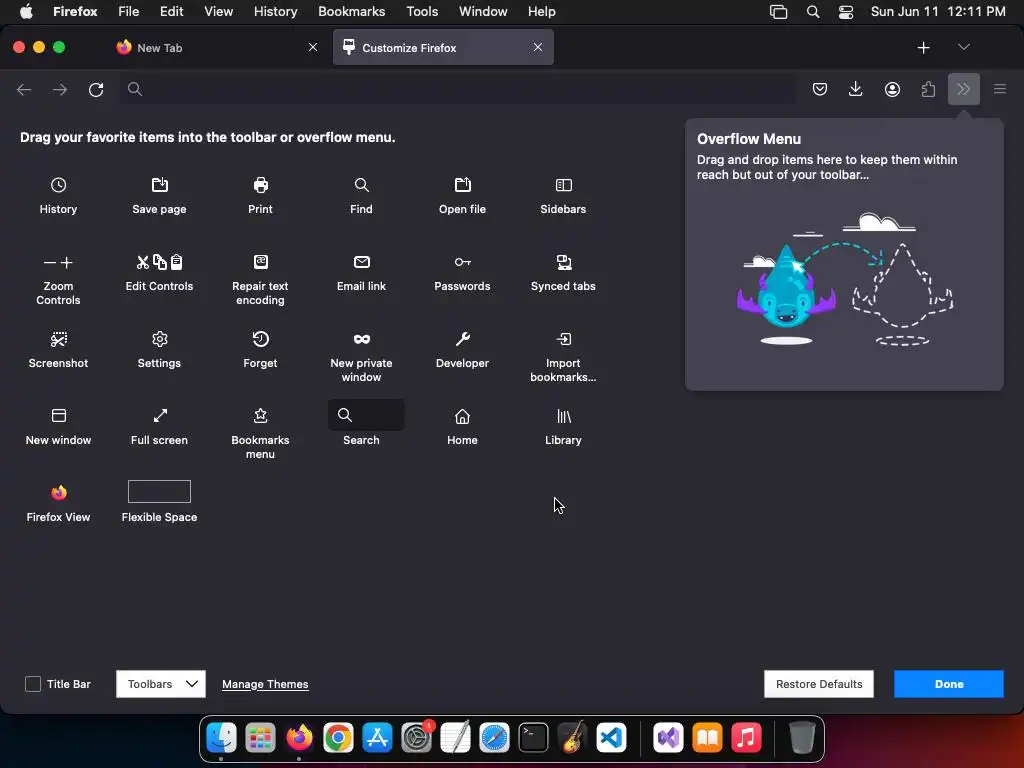Close the Customize Firefox tab
Viewport: 1024px width, 768px height.
click(537, 47)
